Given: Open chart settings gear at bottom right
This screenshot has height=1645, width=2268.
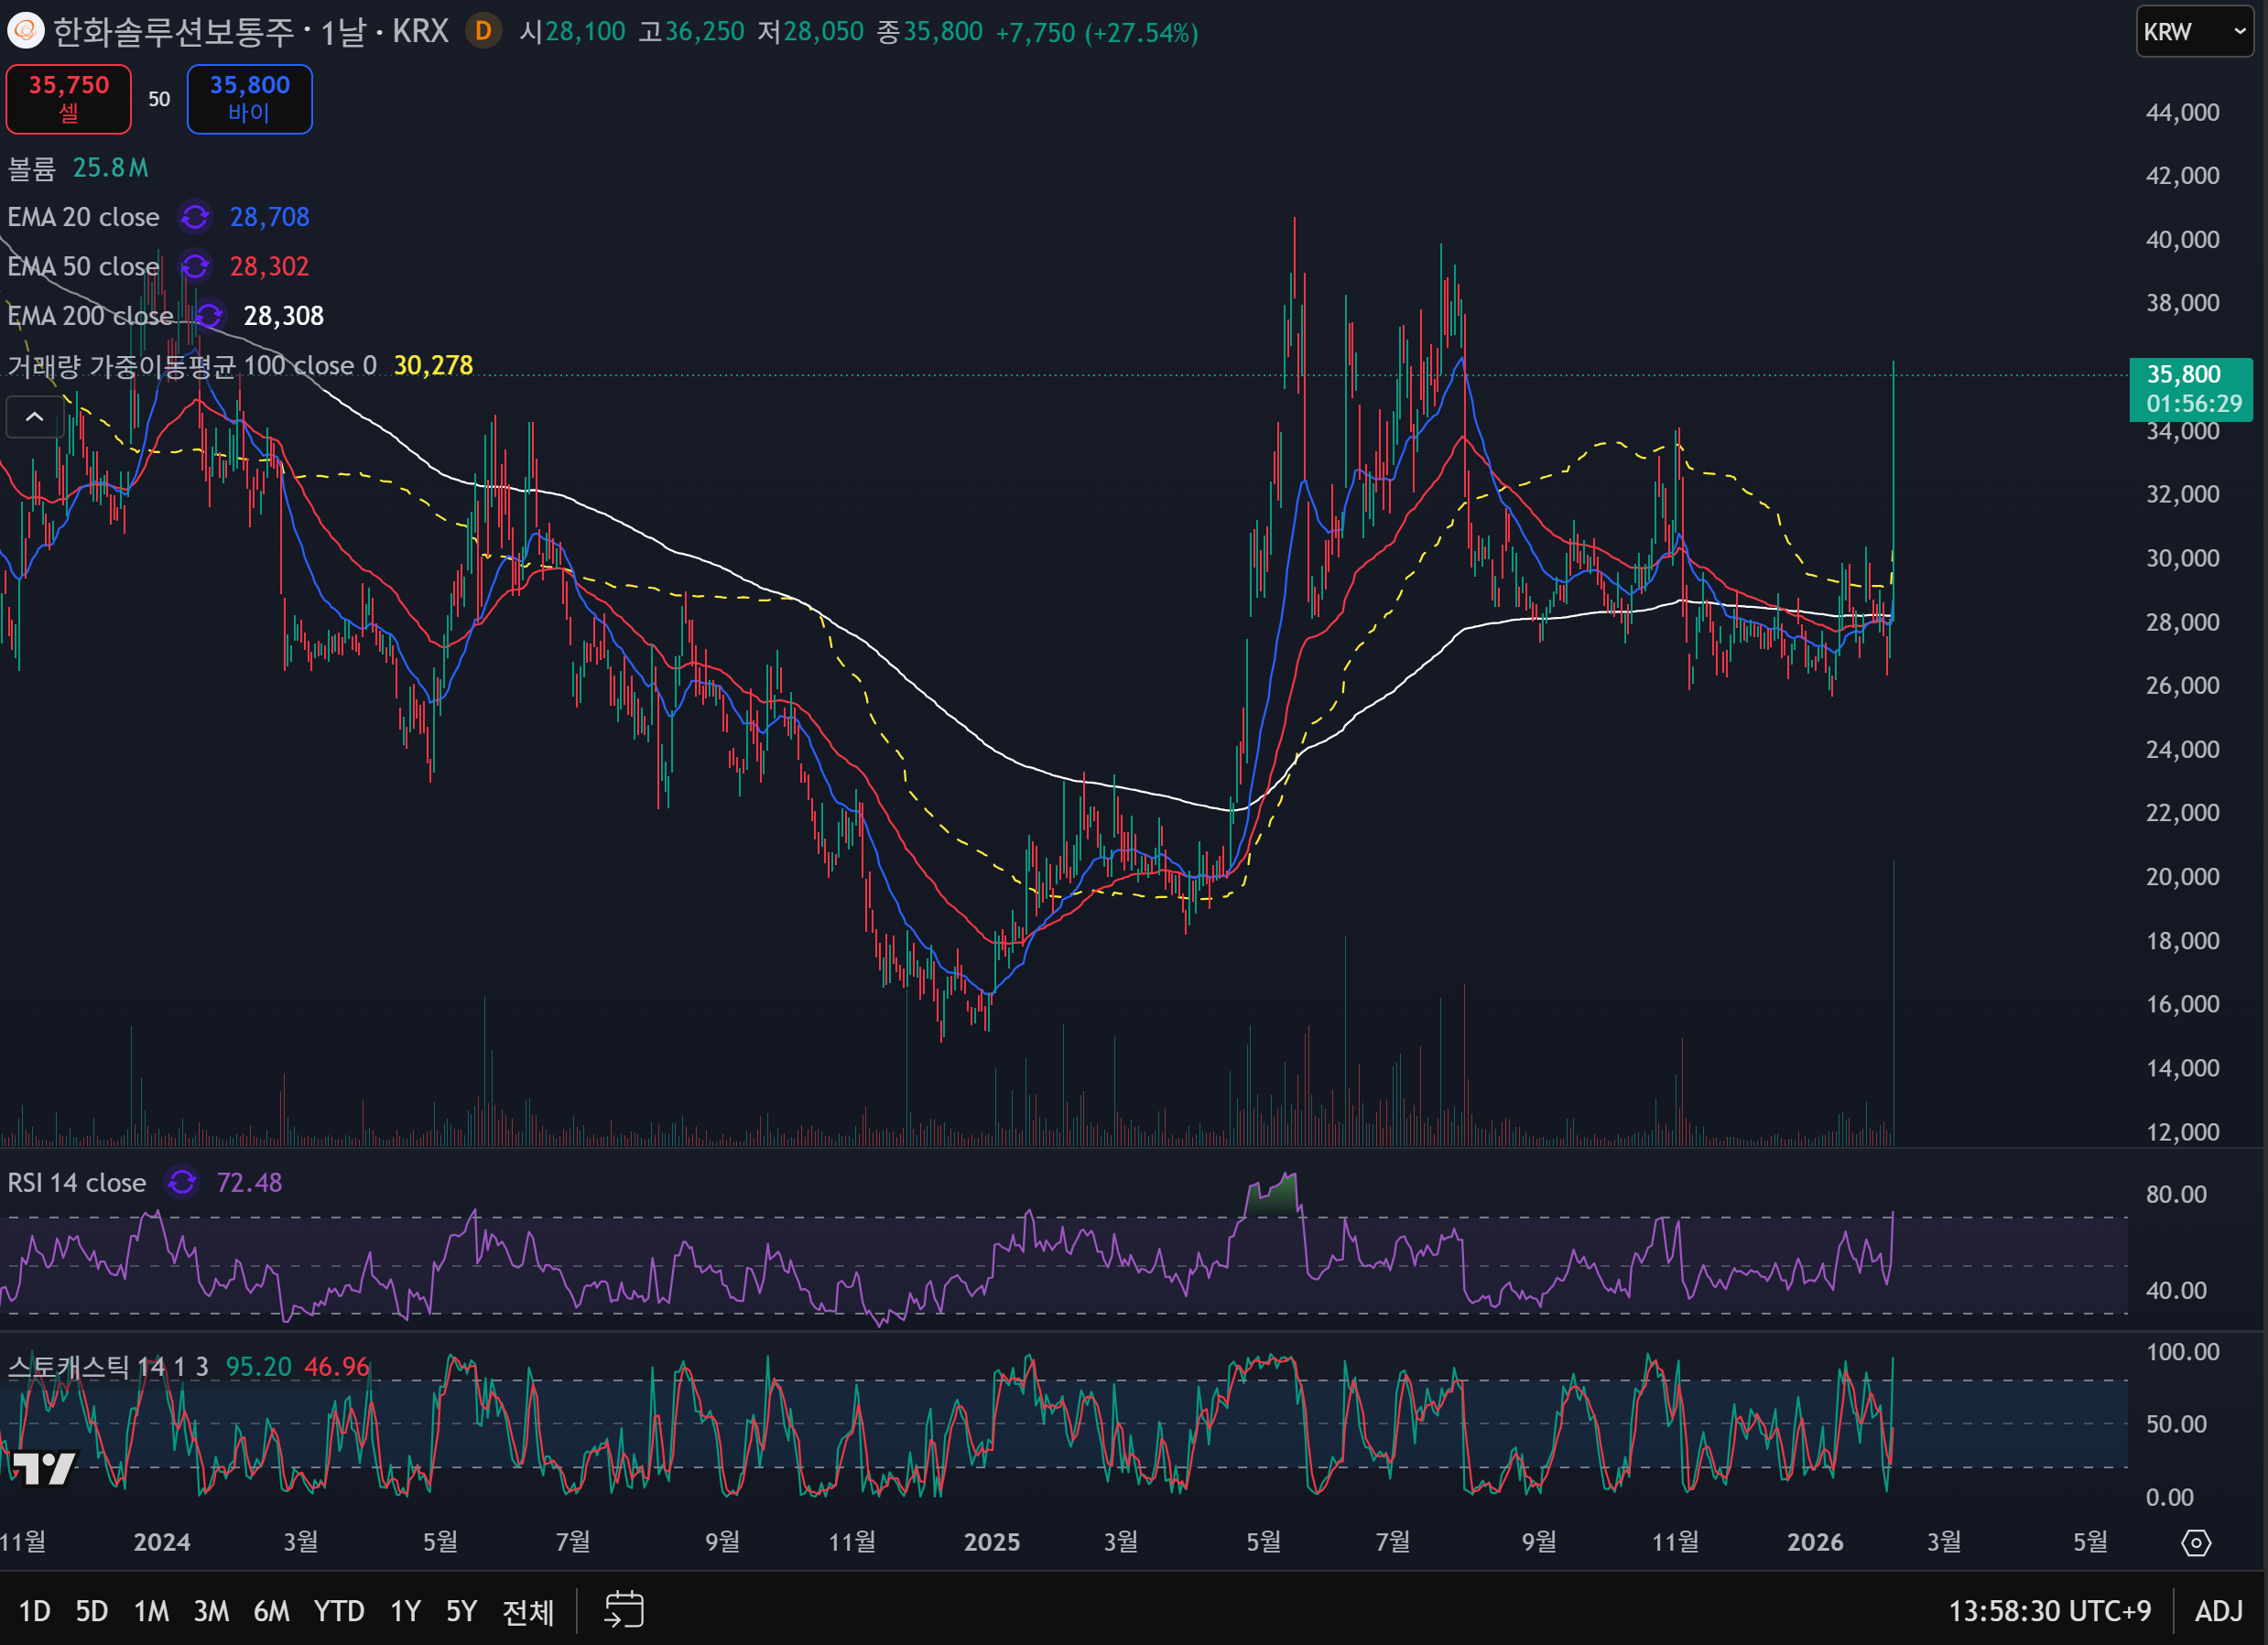Looking at the screenshot, I should [x=2195, y=1542].
